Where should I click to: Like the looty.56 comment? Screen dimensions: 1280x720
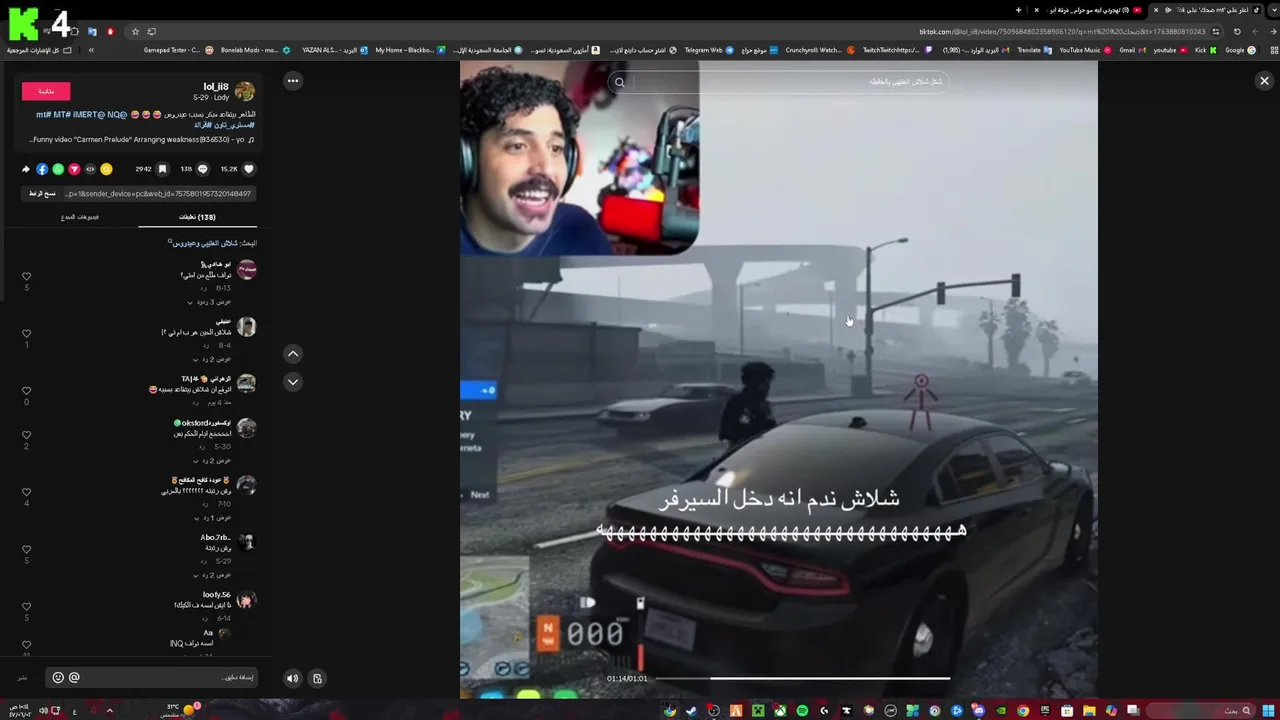[27, 606]
